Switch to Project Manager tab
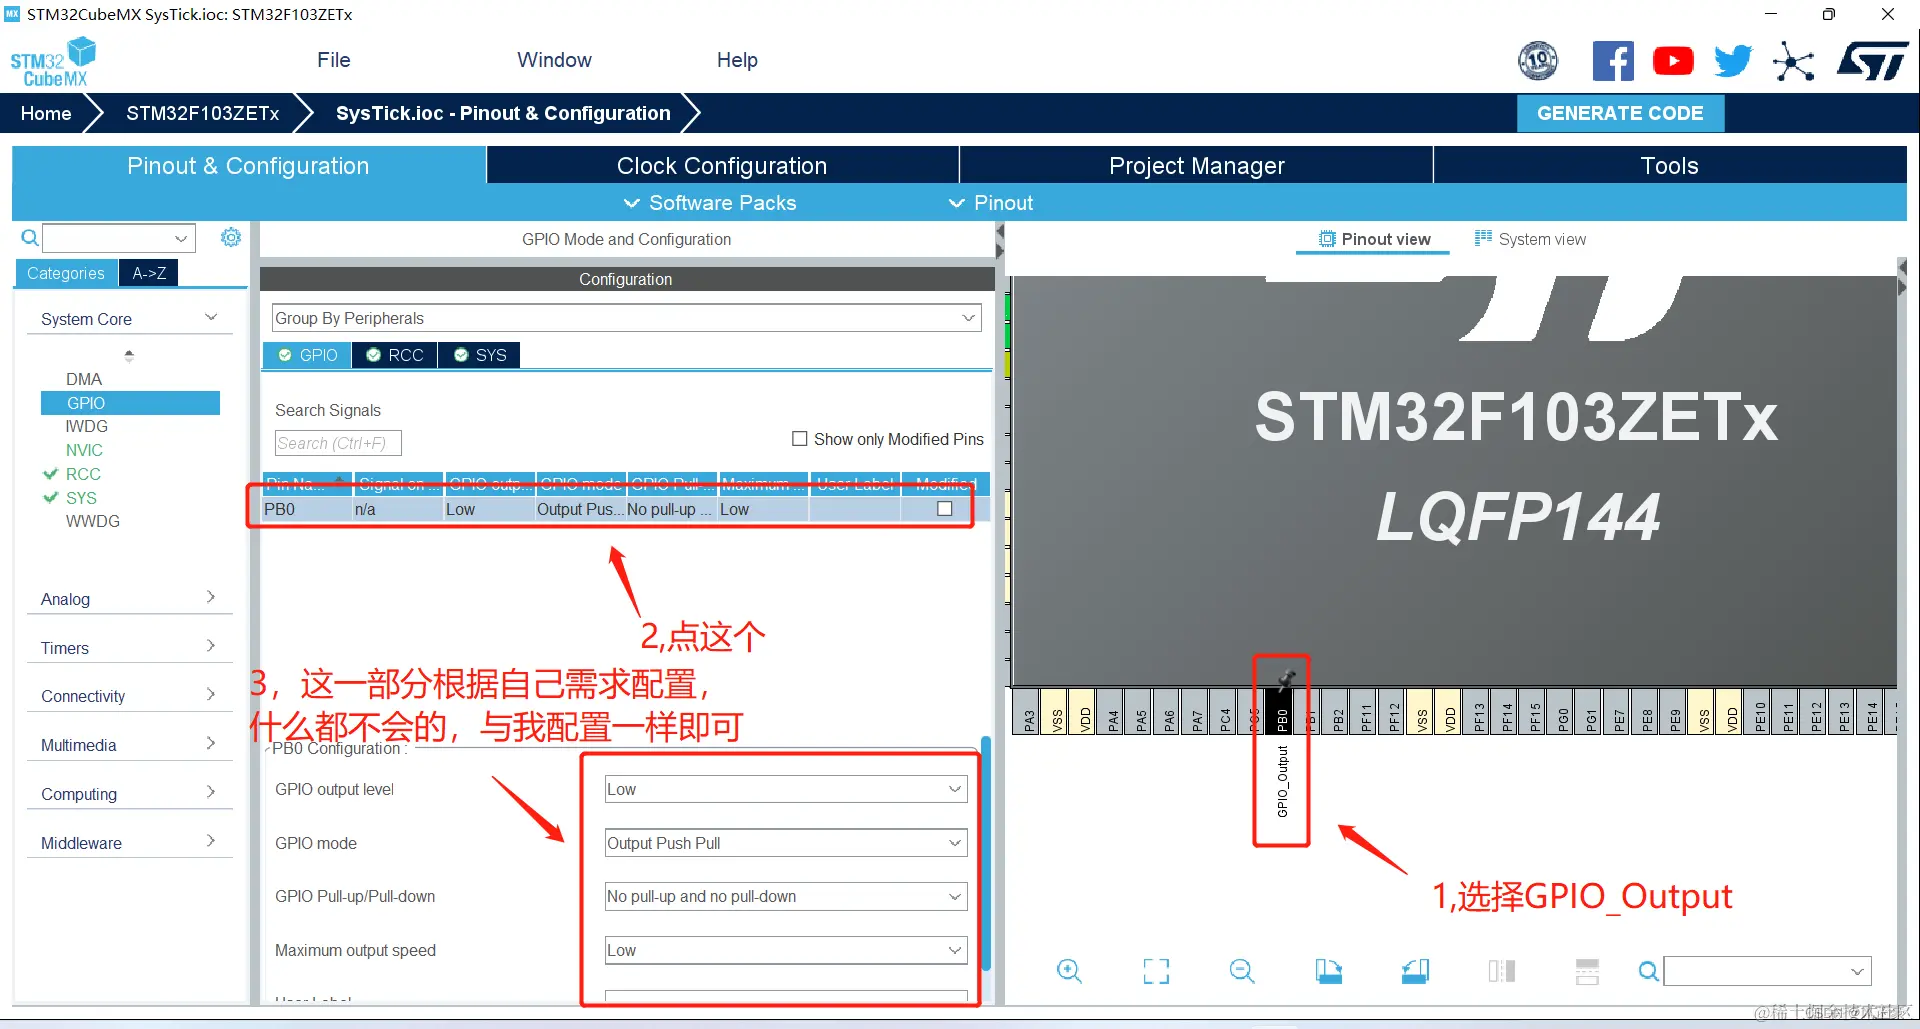The image size is (1920, 1029). 1196,165
